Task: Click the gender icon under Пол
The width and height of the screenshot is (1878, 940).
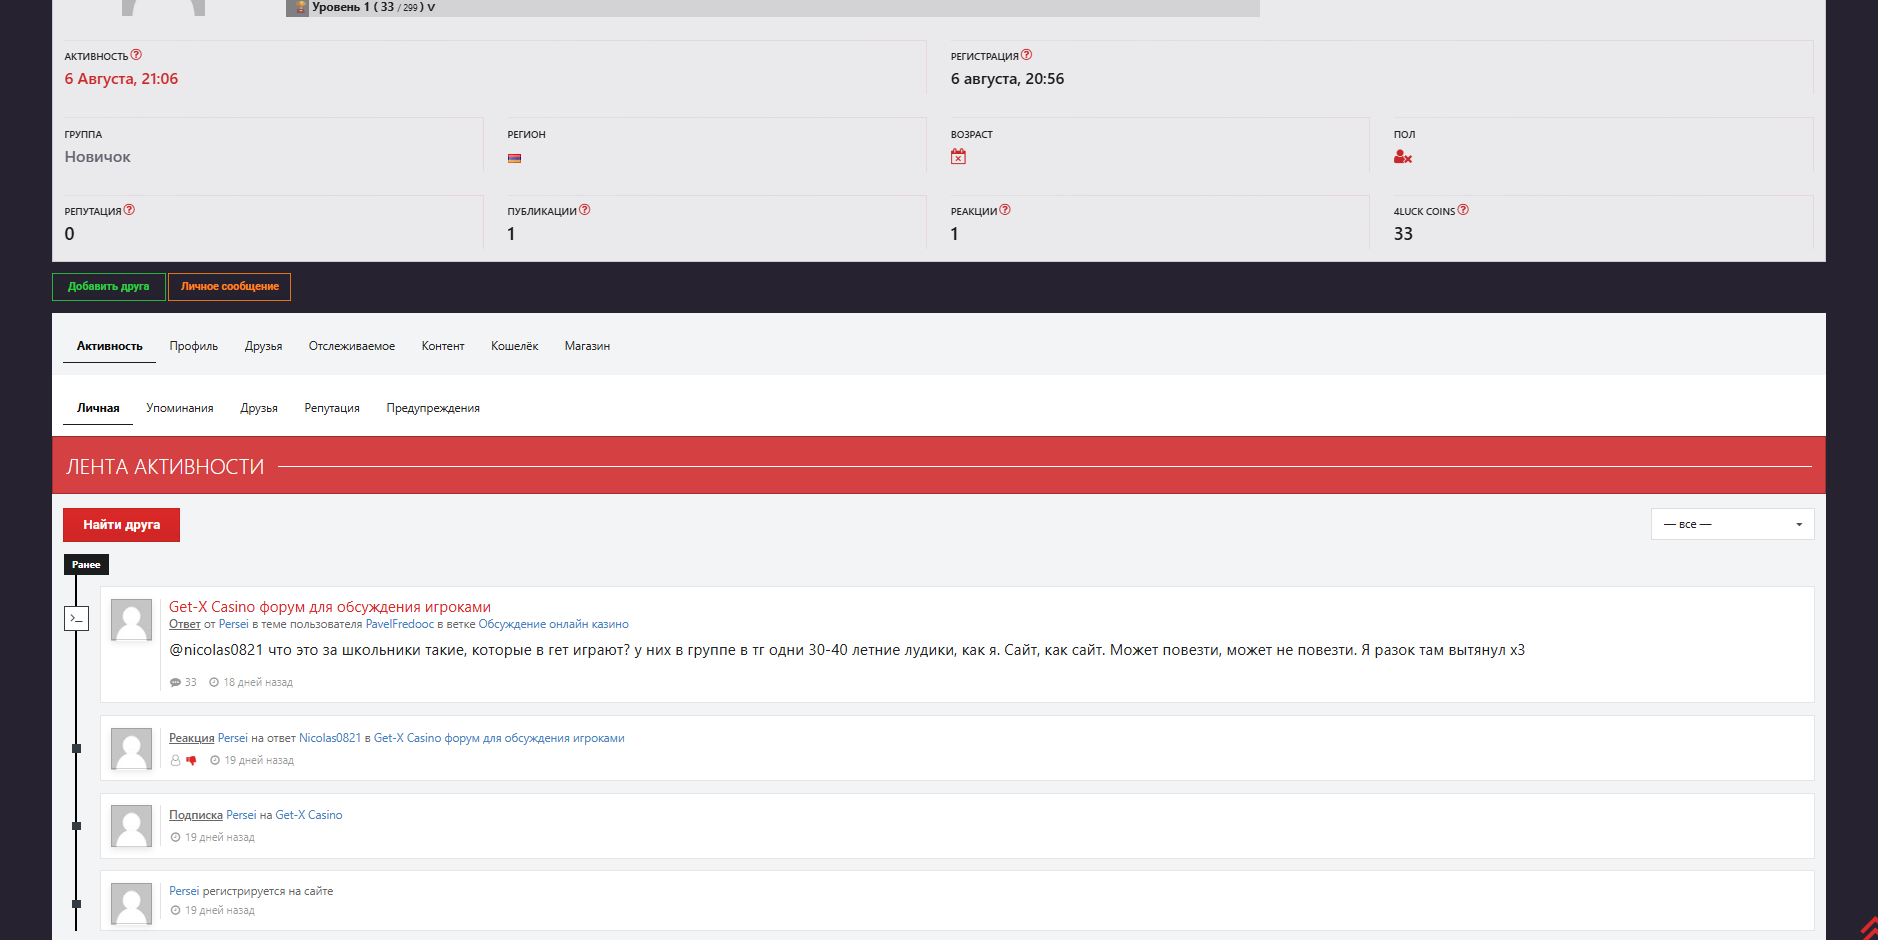Action: tap(1402, 157)
